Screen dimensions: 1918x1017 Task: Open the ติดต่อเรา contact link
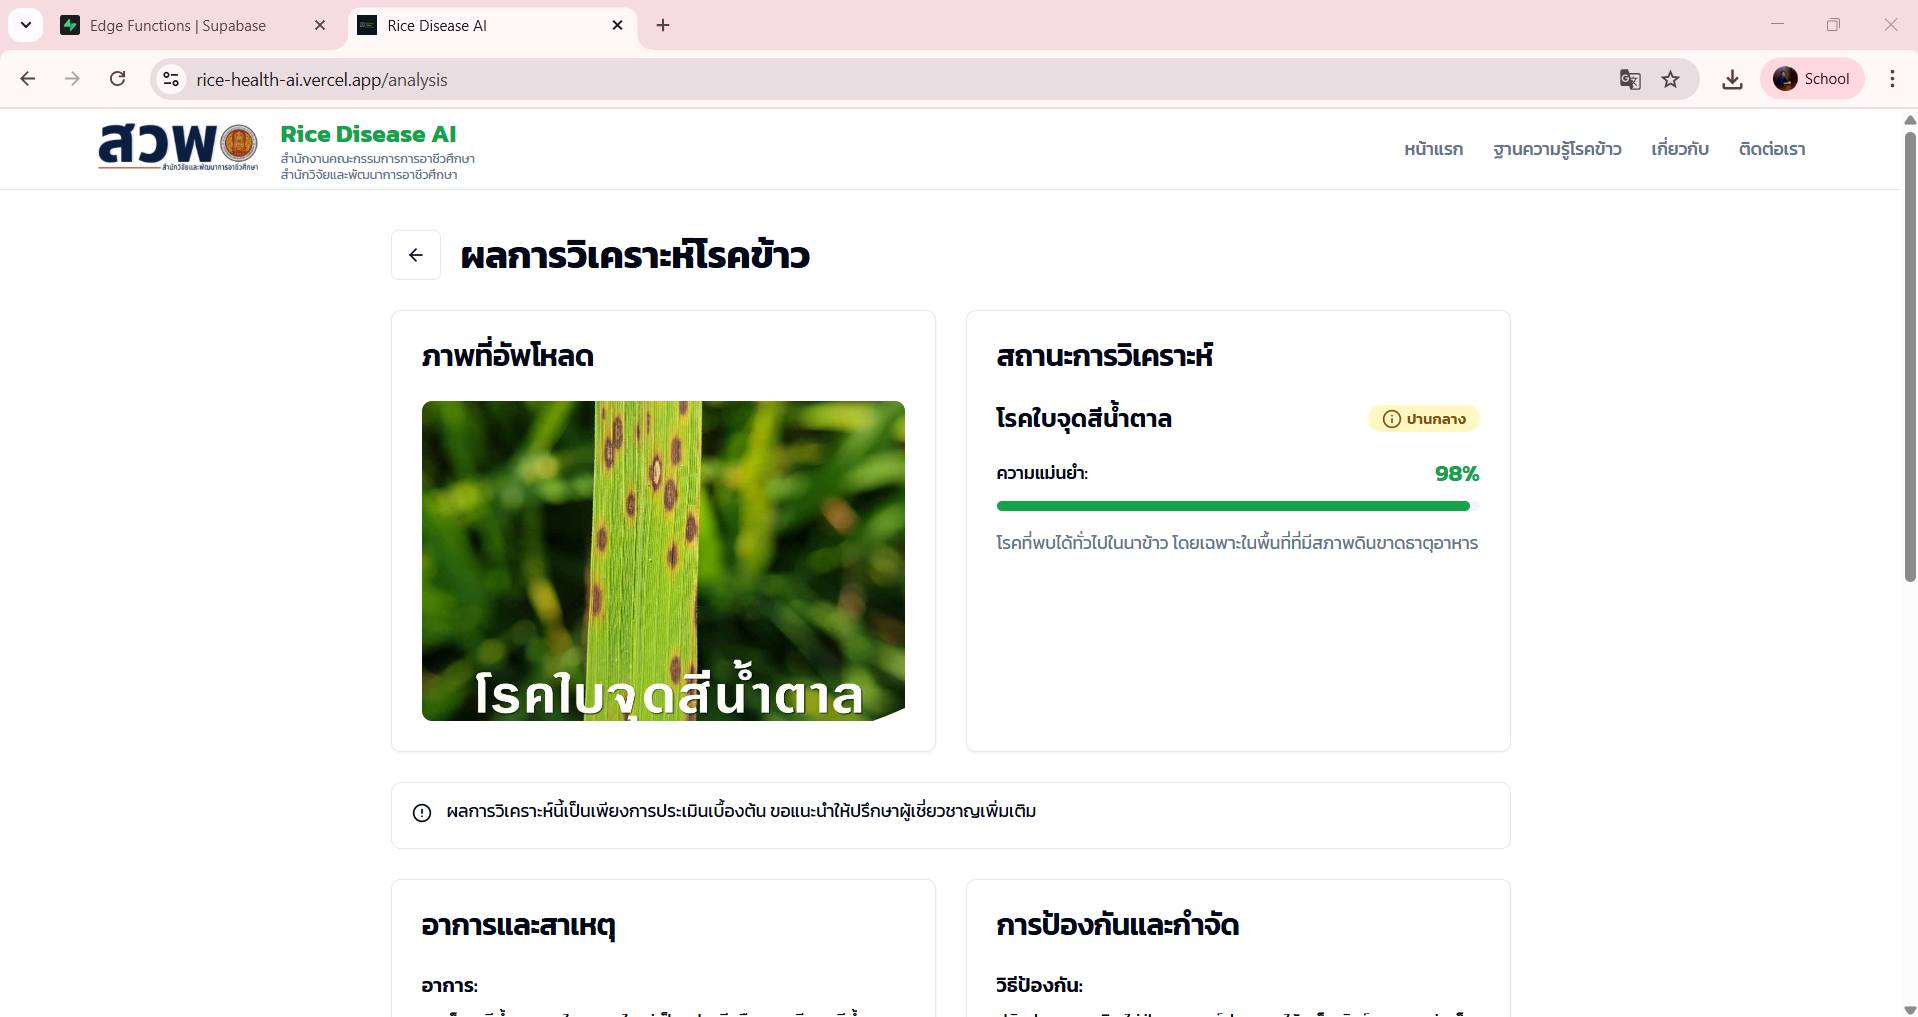pyautogui.click(x=1771, y=149)
